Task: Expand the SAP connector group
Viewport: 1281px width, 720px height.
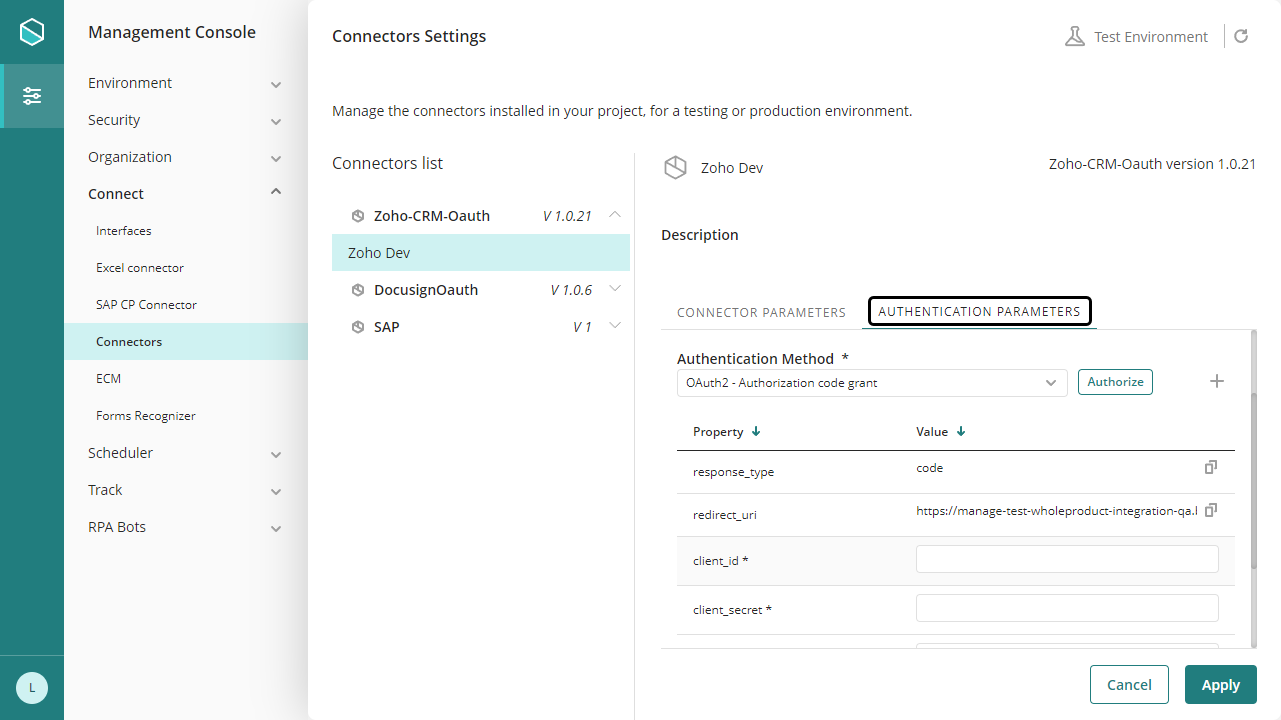Action: pyautogui.click(x=615, y=327)
